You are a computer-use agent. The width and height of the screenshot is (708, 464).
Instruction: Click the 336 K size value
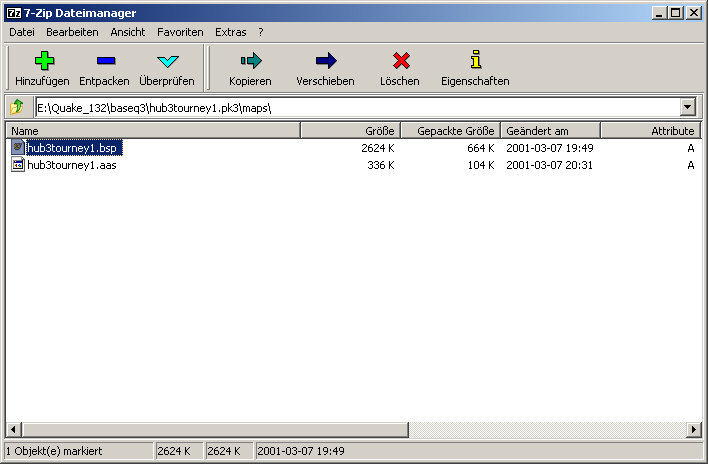pos(381,165)
